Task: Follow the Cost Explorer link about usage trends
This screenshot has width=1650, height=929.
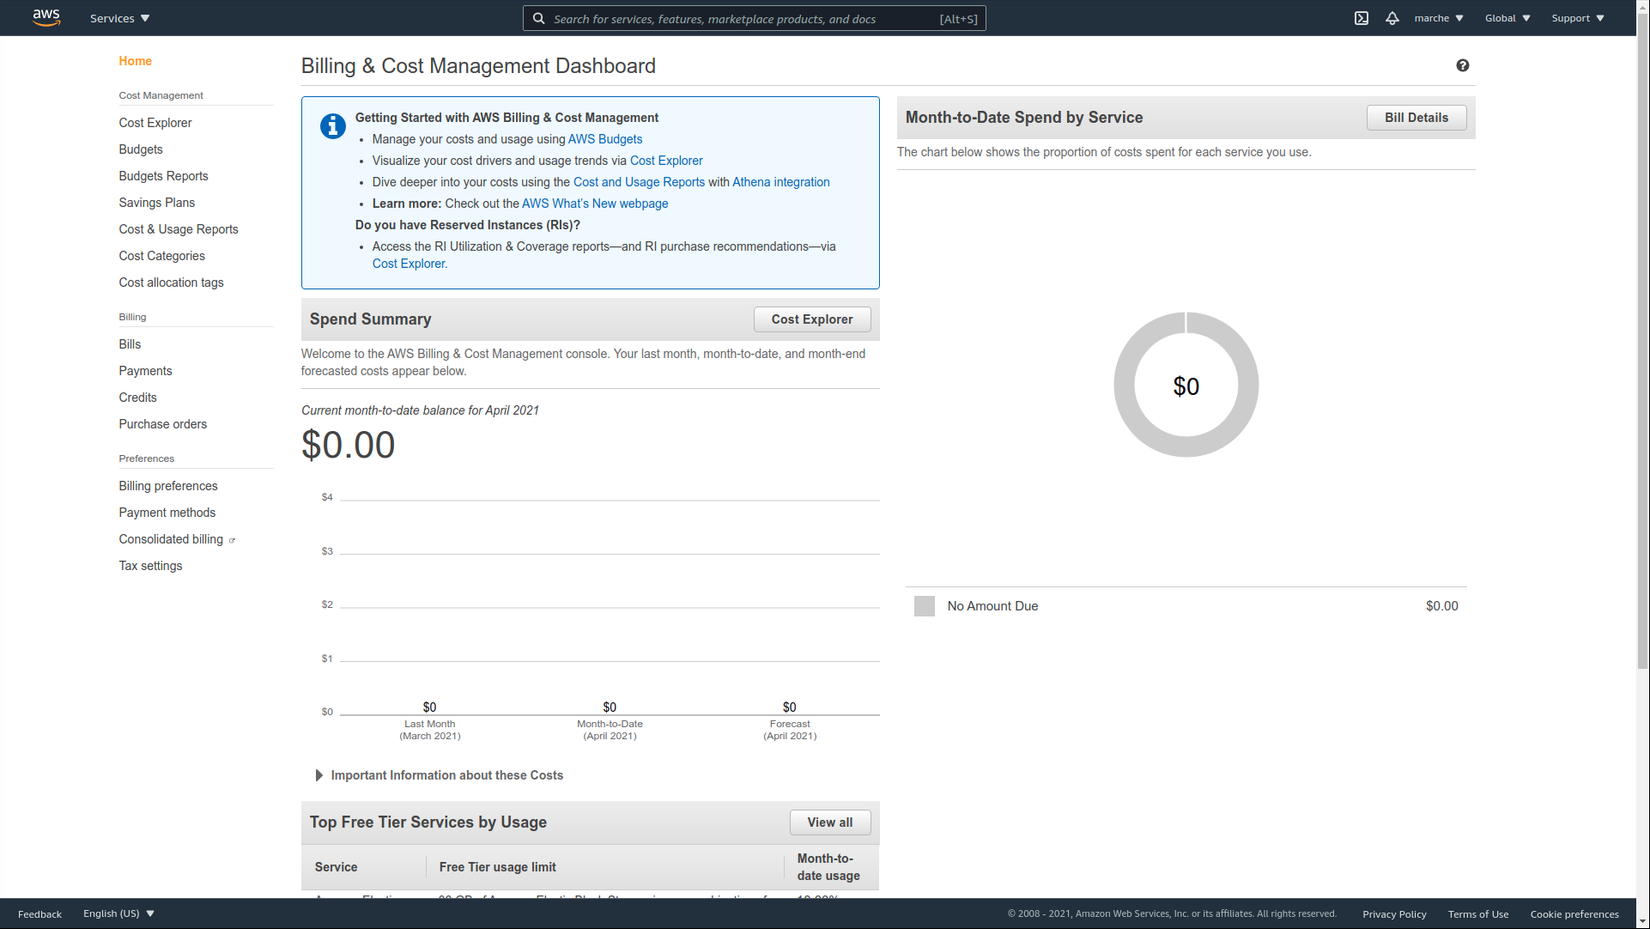Action: (x=666, y=161)
